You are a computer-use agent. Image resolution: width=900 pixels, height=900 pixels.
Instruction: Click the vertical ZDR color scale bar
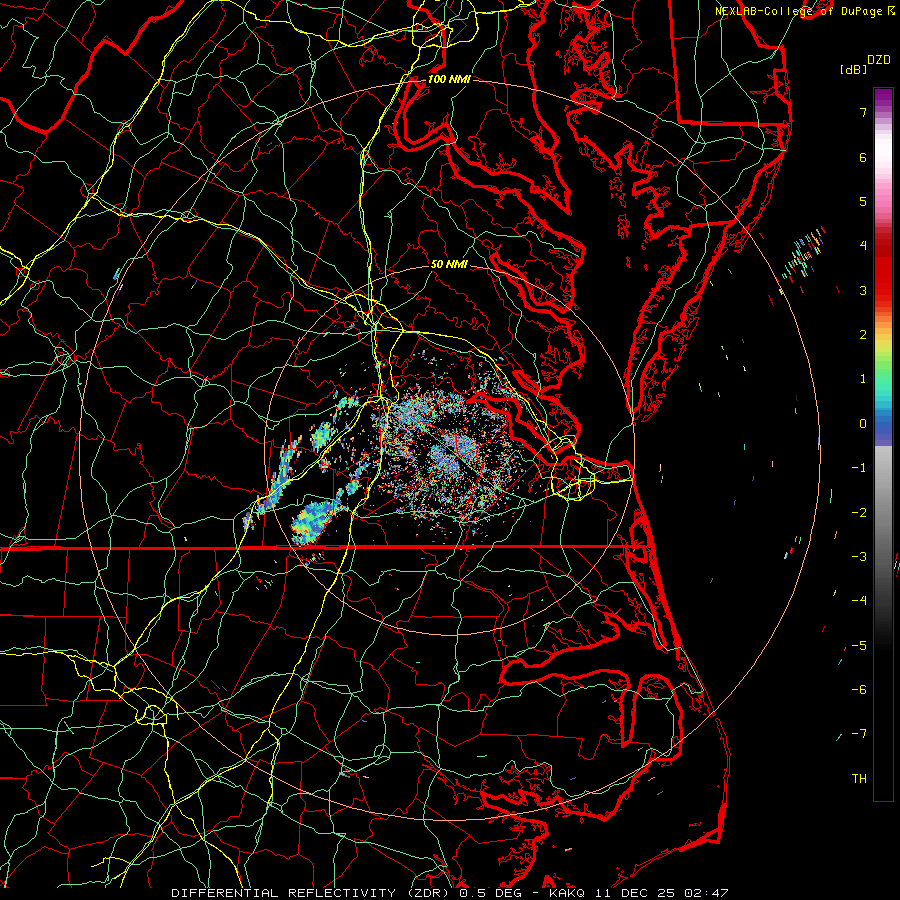883,444
